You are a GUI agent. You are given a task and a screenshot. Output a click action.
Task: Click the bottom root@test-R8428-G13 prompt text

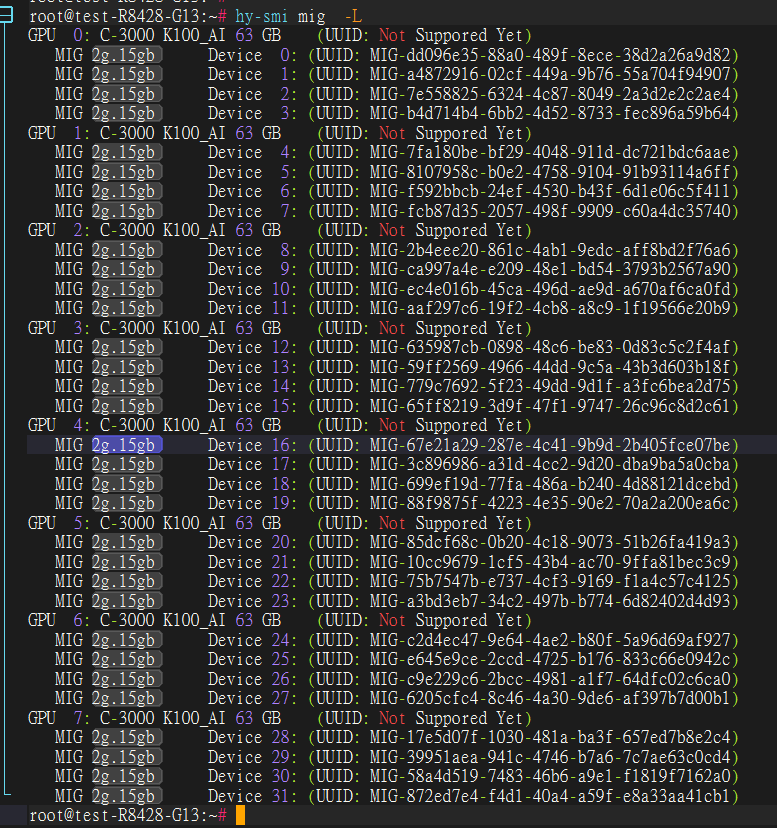128,816
